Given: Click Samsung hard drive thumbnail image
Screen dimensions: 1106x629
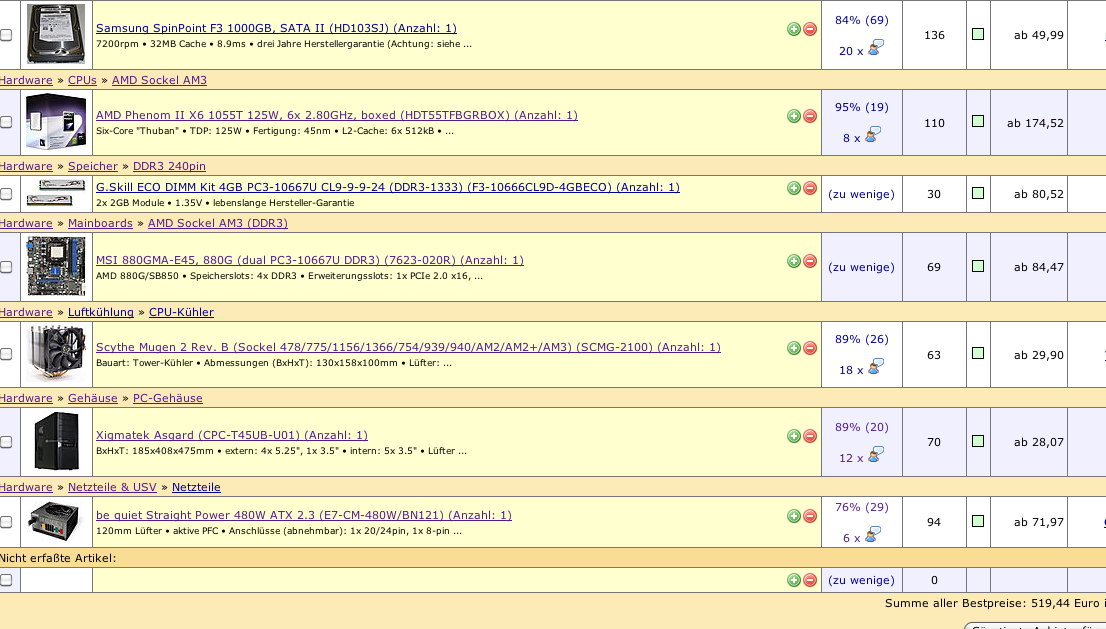Looking at the screenshot, I should click(56, 34).
